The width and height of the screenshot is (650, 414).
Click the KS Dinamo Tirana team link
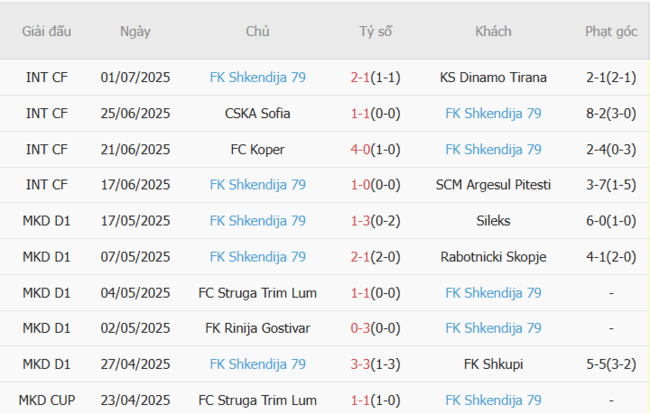pos(493,77)
